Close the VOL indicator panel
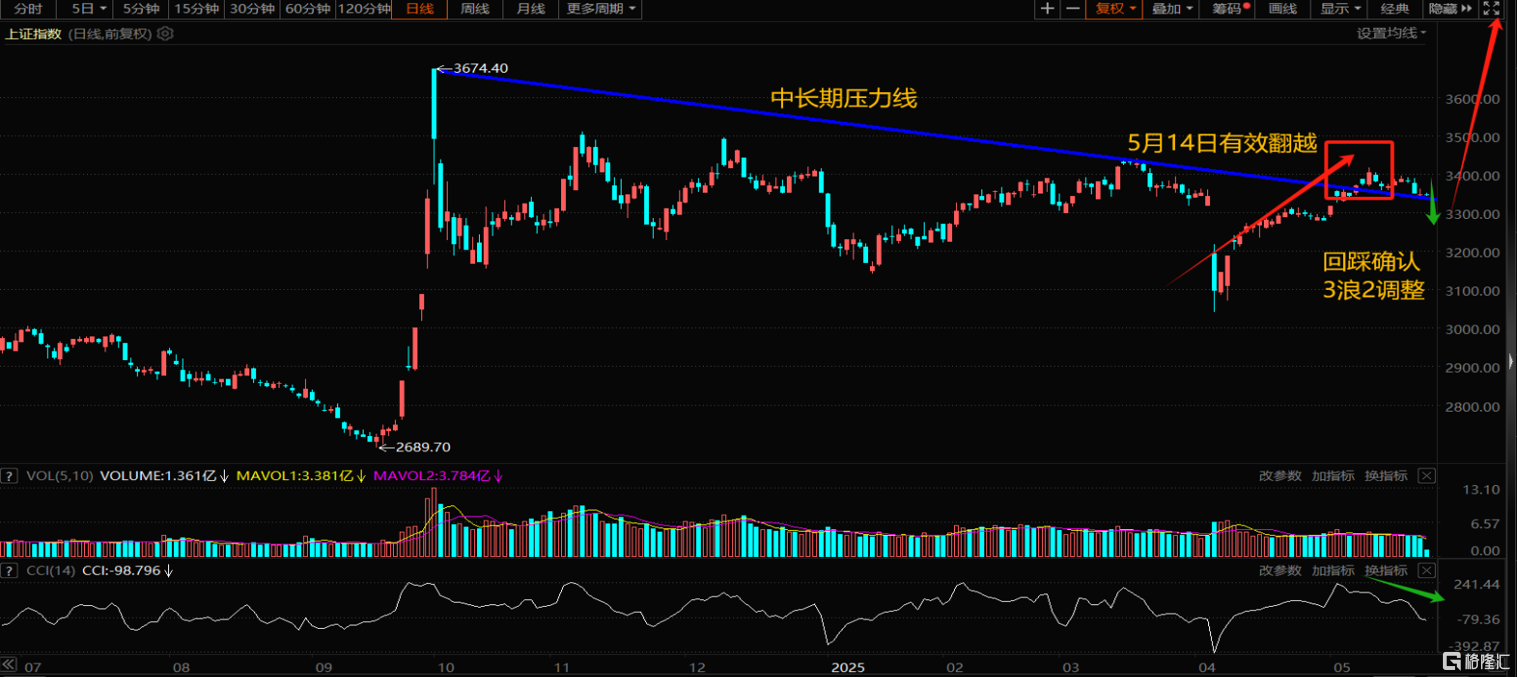Viewport: 1517px width, 678px height. [x=1427, y=476]
